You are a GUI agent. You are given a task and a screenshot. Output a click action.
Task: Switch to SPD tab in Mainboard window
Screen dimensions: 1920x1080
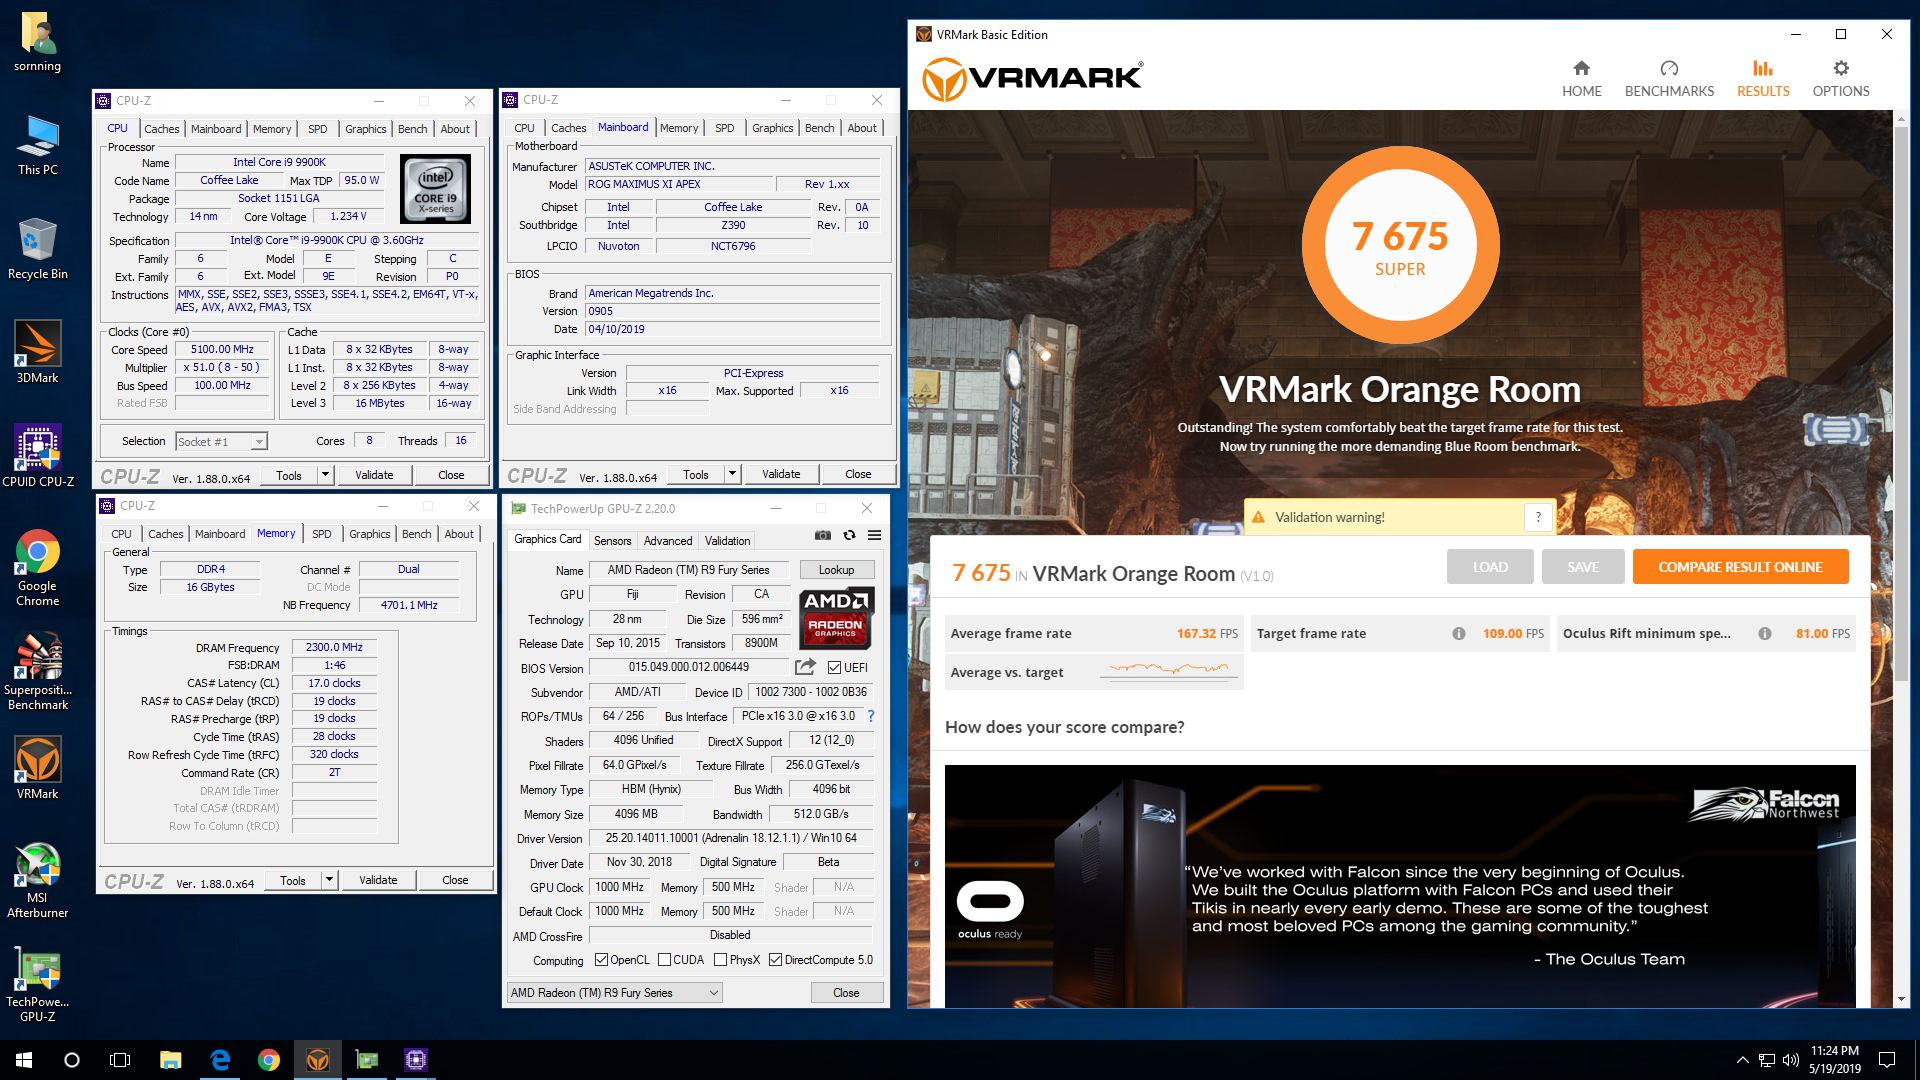(x=724, y=128)
